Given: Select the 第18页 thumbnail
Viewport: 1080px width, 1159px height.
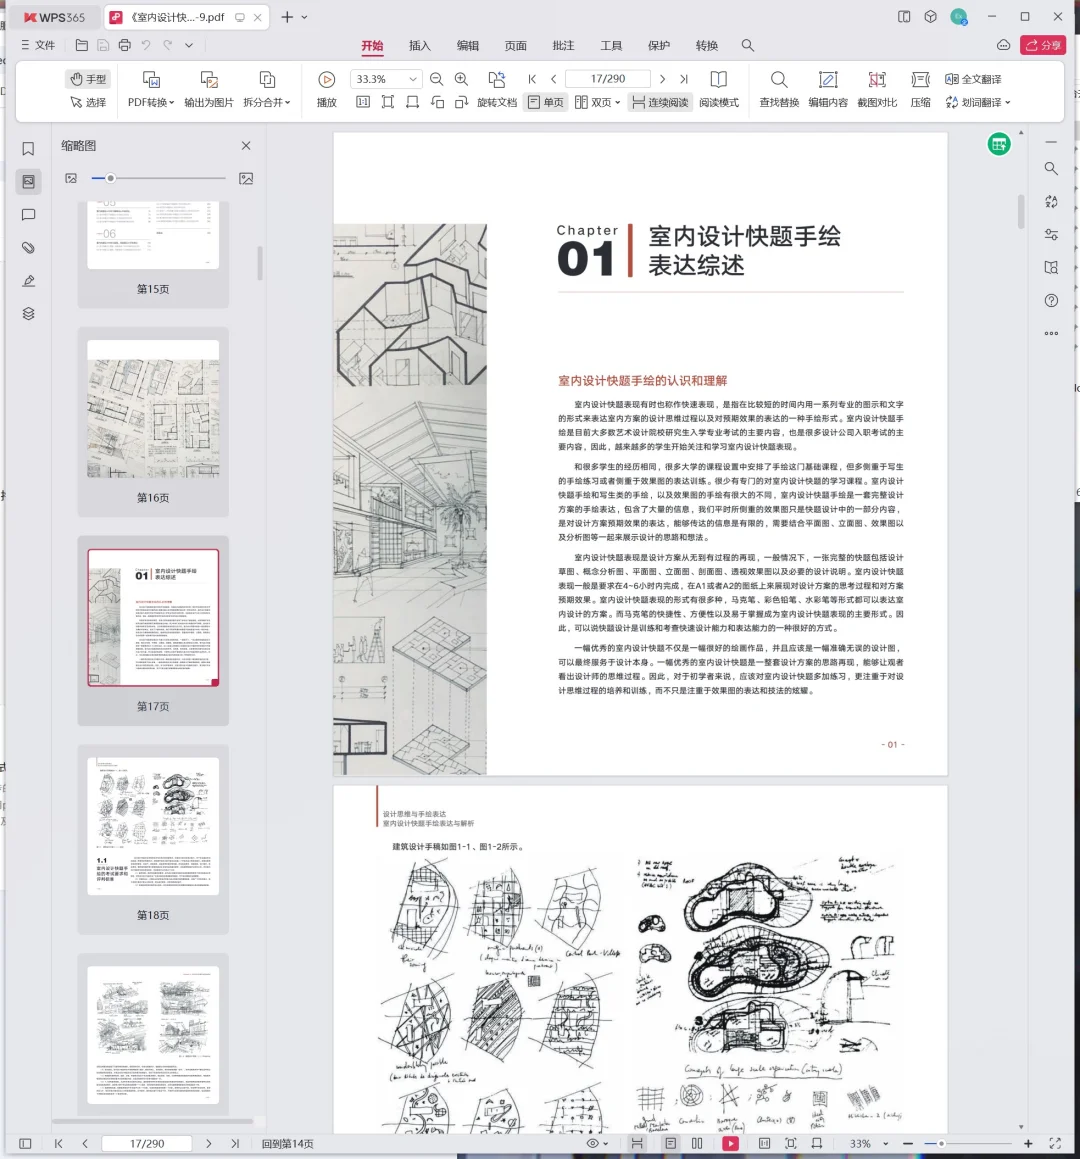Looking at the screenshot, I should pos(153,840).
